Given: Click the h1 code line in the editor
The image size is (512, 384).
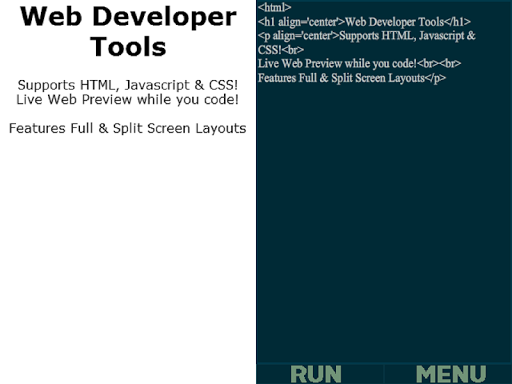Looking at the screenshot, I should (364, 22).
